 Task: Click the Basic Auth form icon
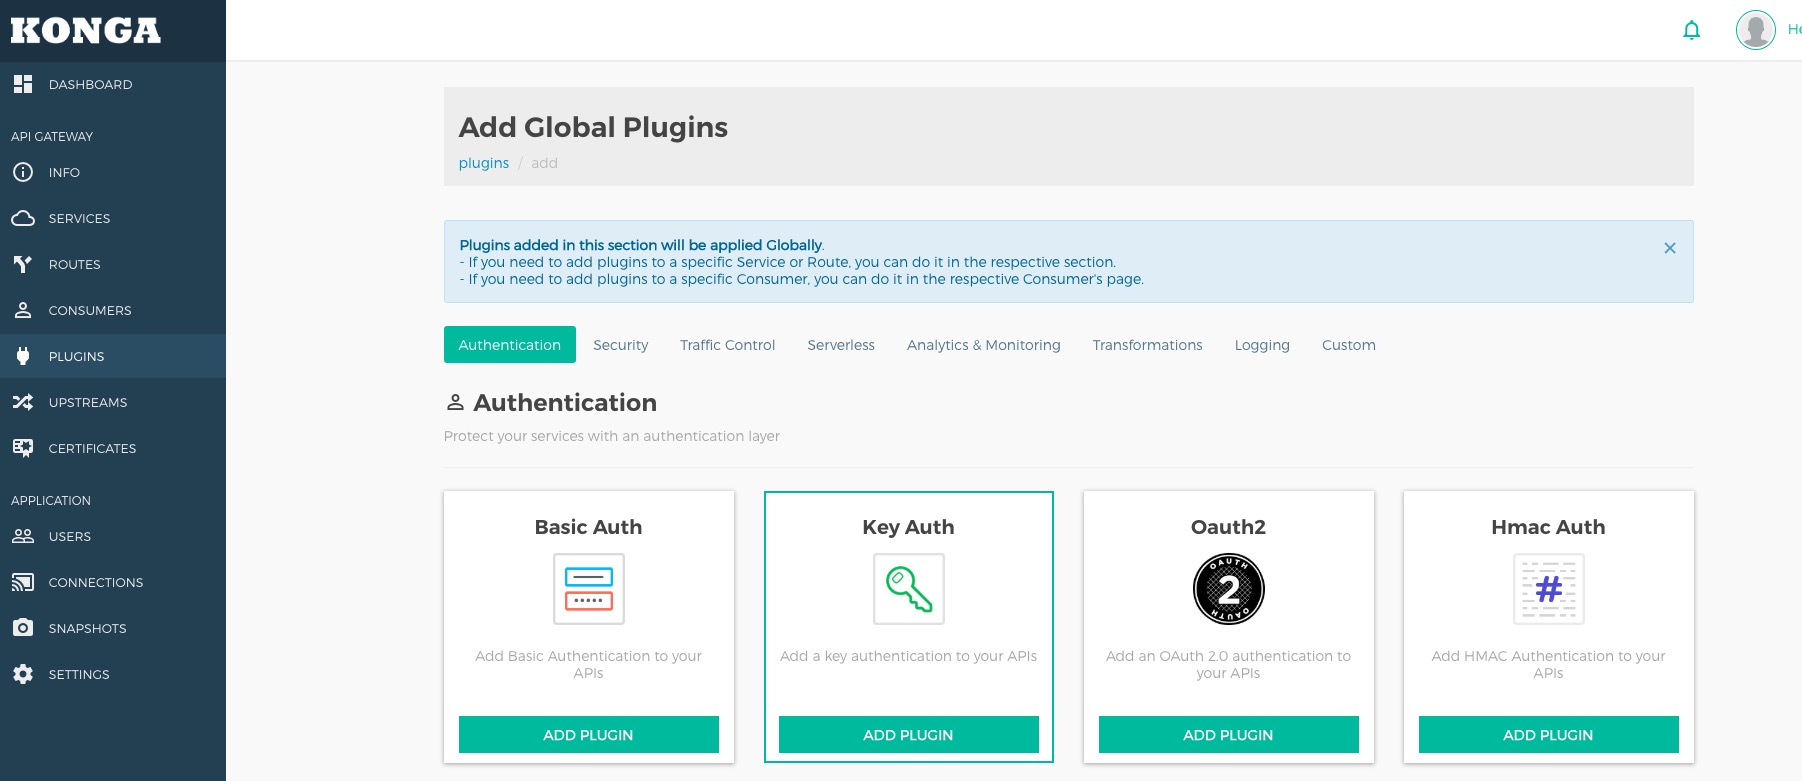589,589
